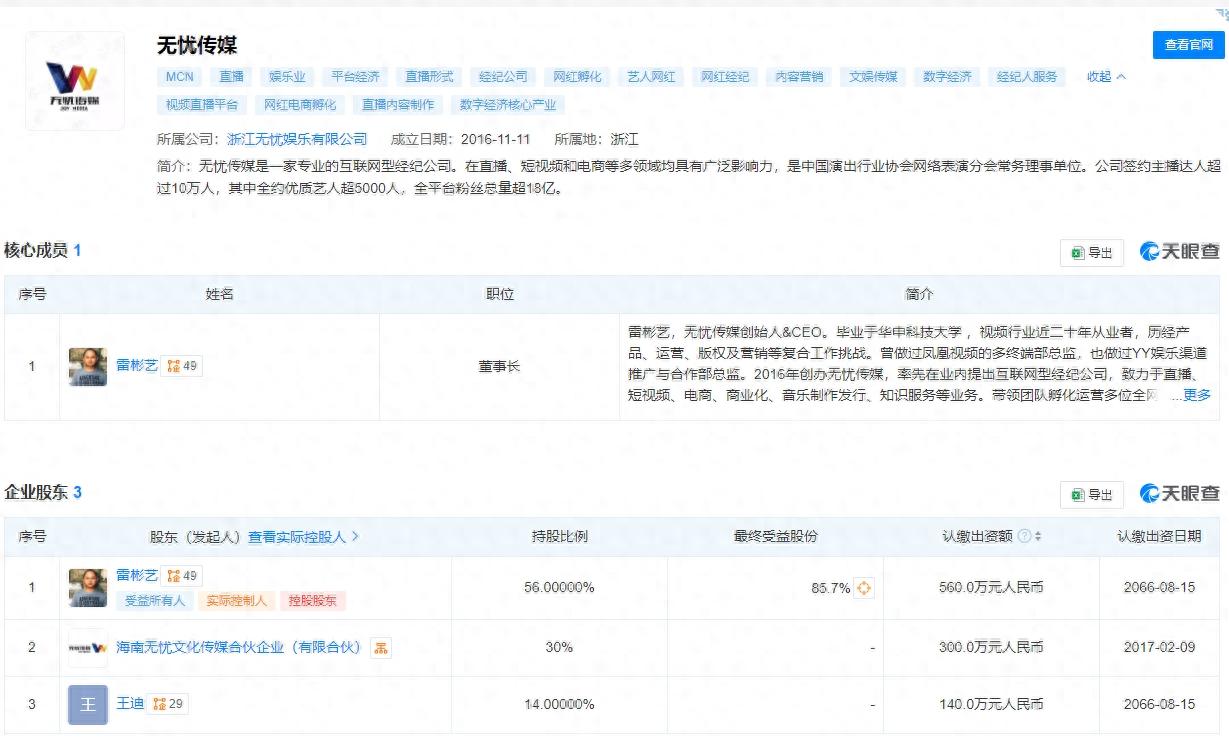Click 雷彬艺's avatar in 核心成员
Image resolution: width=1229 pixels, height=748 pixels.
(88, 367)
